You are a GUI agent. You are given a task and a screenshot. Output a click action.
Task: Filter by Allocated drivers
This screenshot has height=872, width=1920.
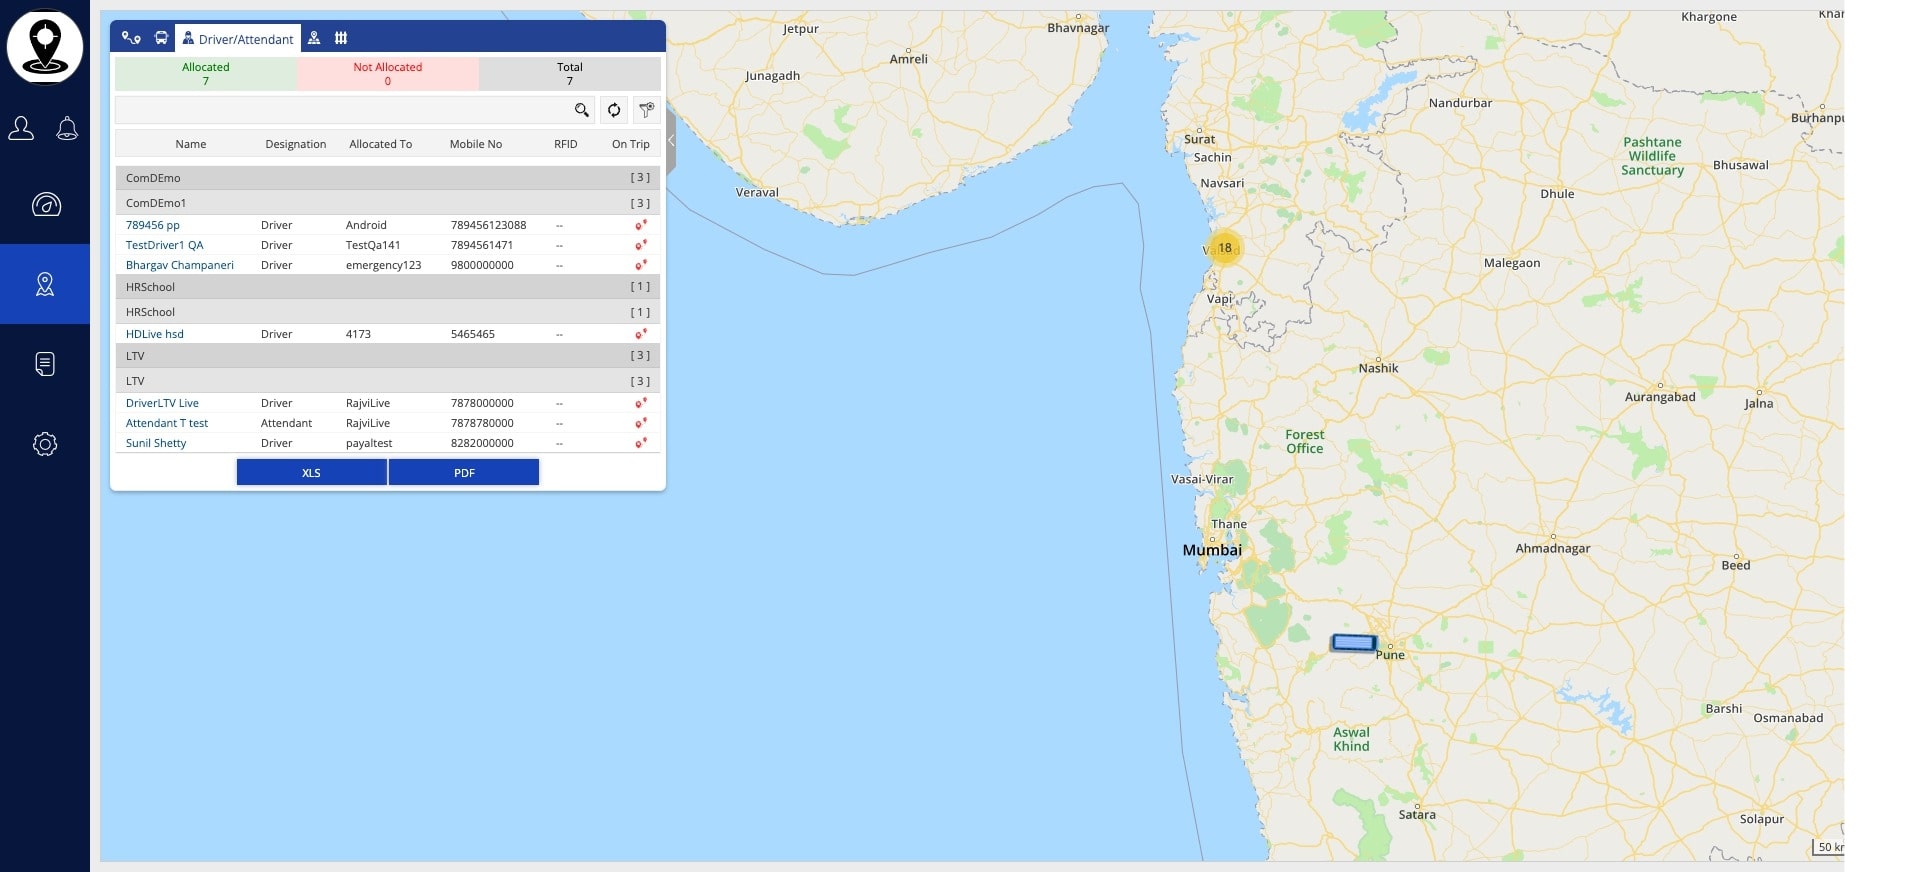[206, 74]
